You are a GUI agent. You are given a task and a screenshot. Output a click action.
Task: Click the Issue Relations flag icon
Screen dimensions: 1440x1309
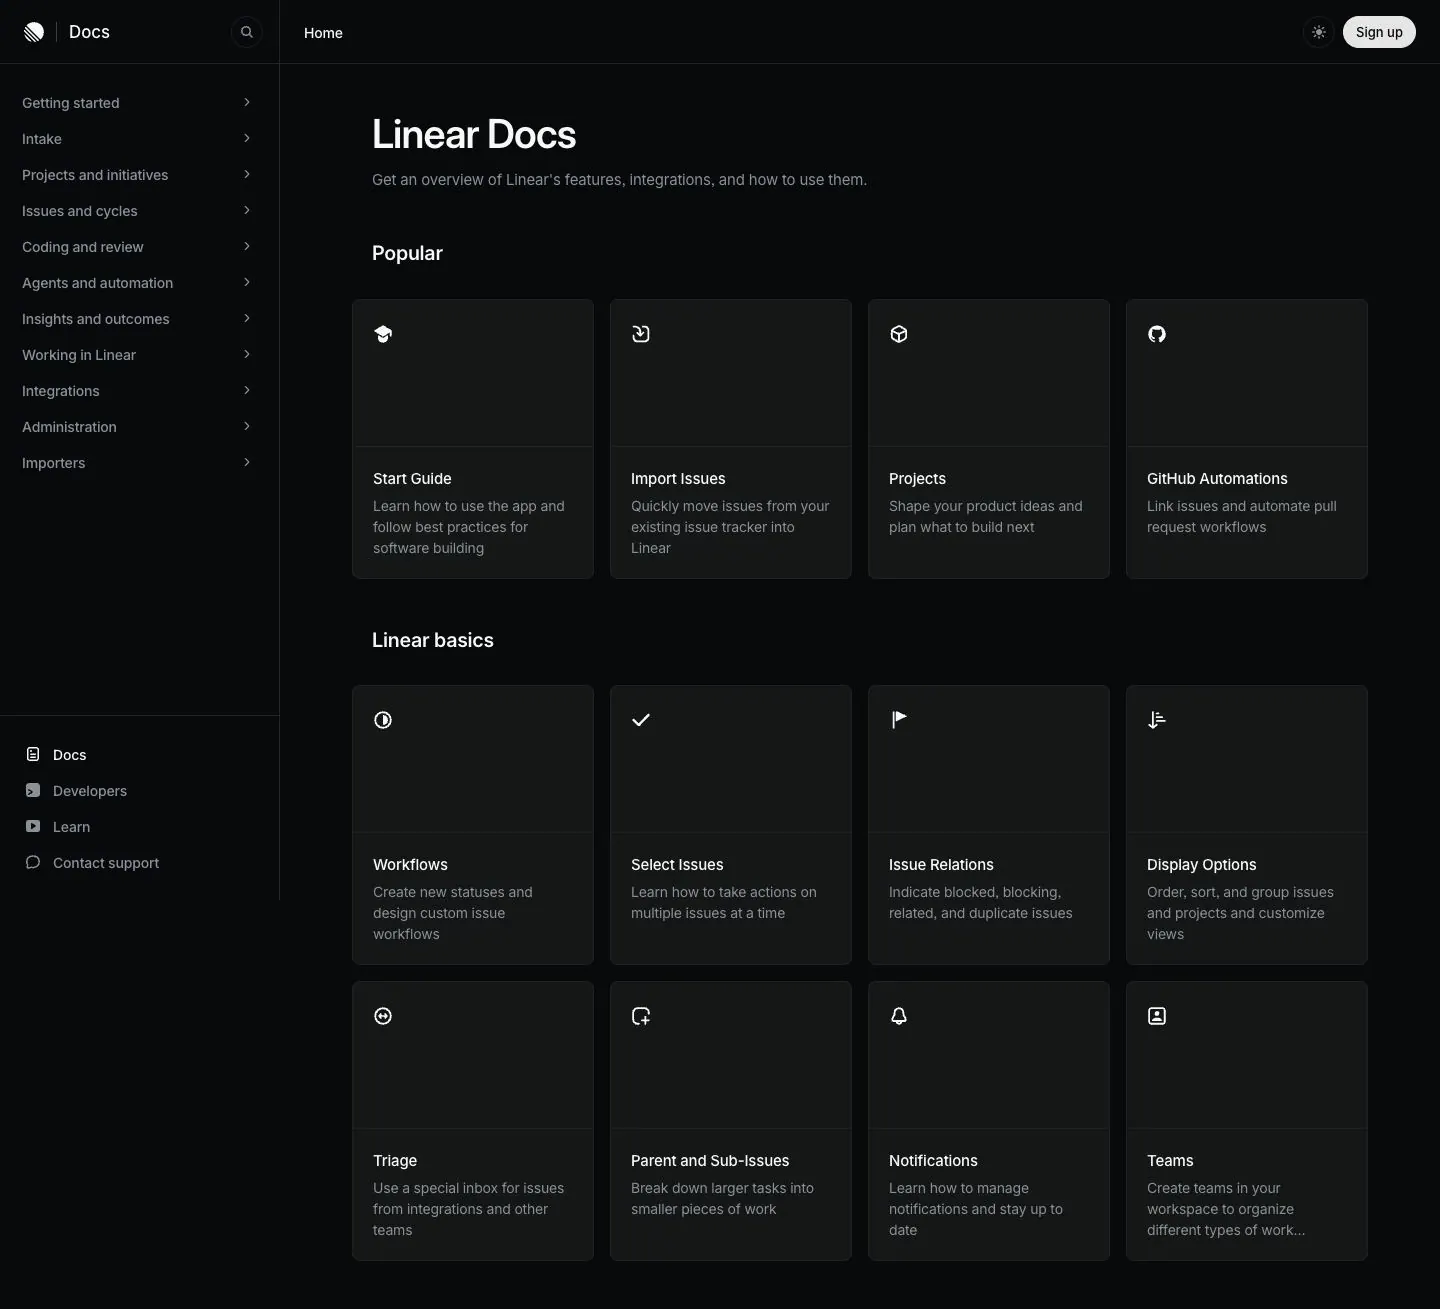(899, 720)
